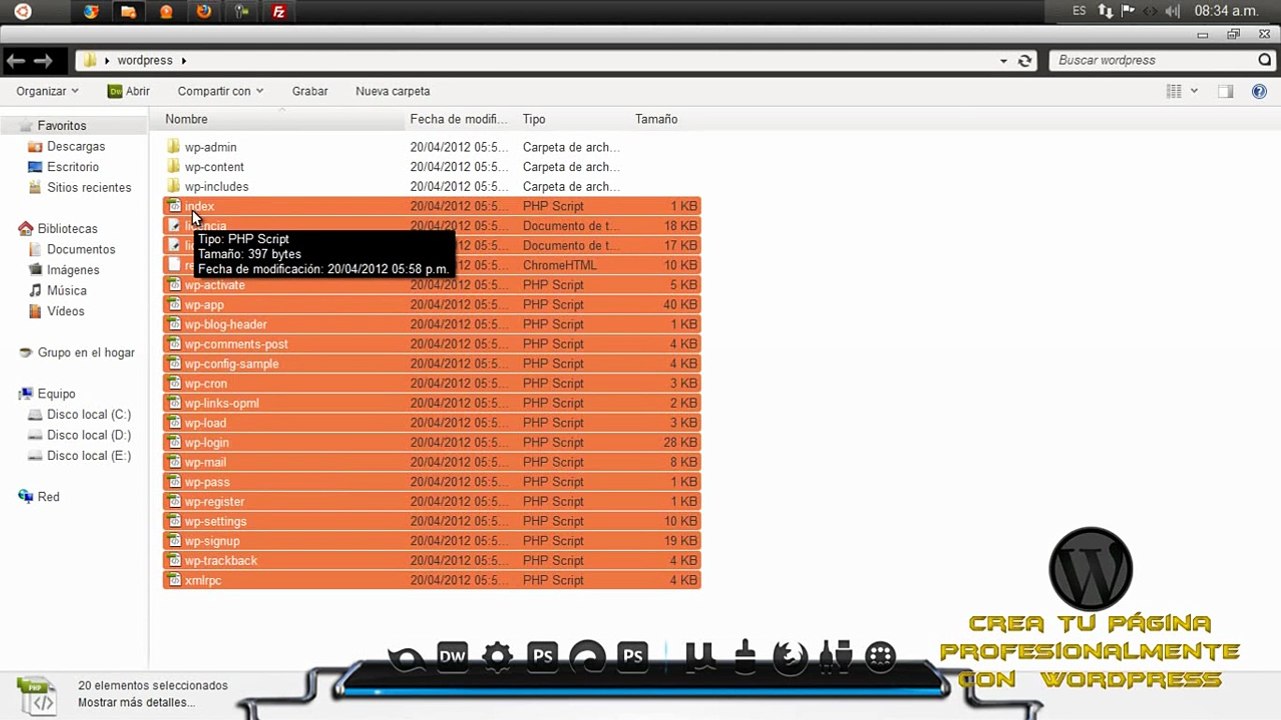Open the swirl icon in the dock

click(587, 657)
